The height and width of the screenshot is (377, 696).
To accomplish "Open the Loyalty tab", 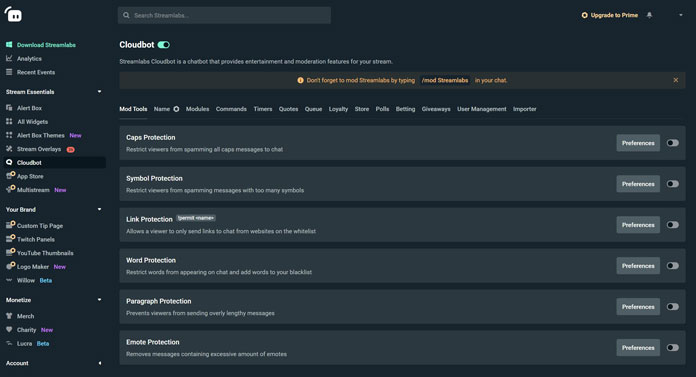I will point(338,109).
